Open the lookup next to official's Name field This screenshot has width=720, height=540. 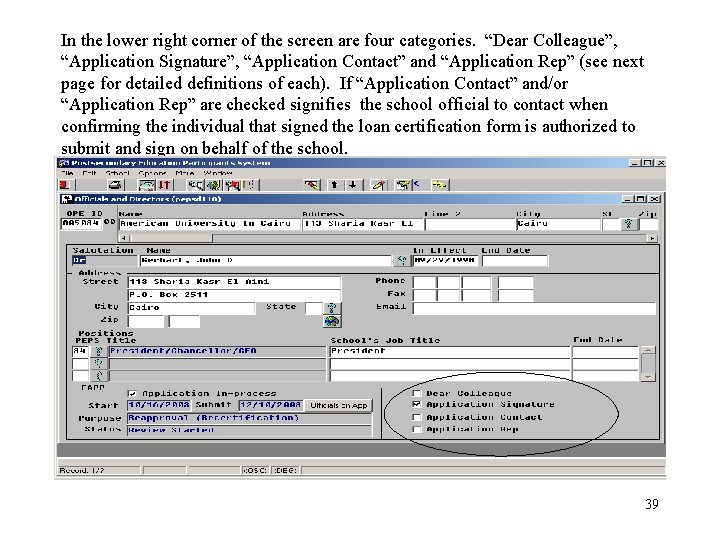[402, 260]
